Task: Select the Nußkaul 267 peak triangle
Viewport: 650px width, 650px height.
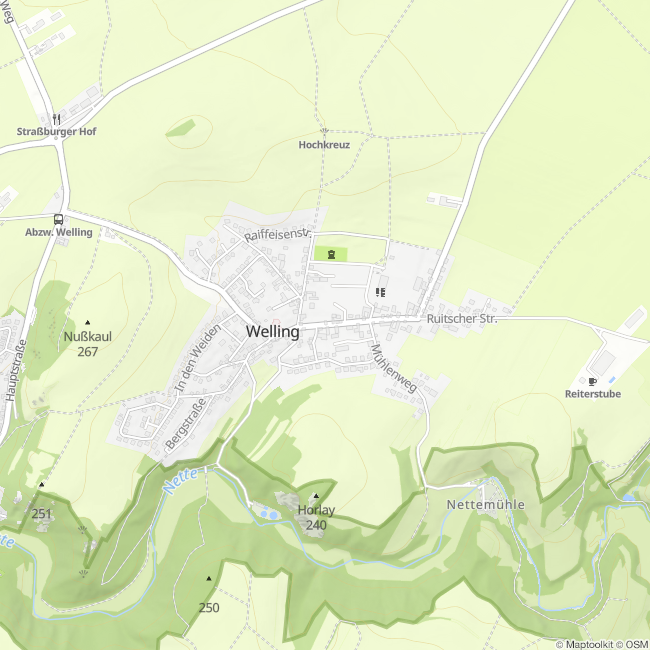Action: point(87,322)
